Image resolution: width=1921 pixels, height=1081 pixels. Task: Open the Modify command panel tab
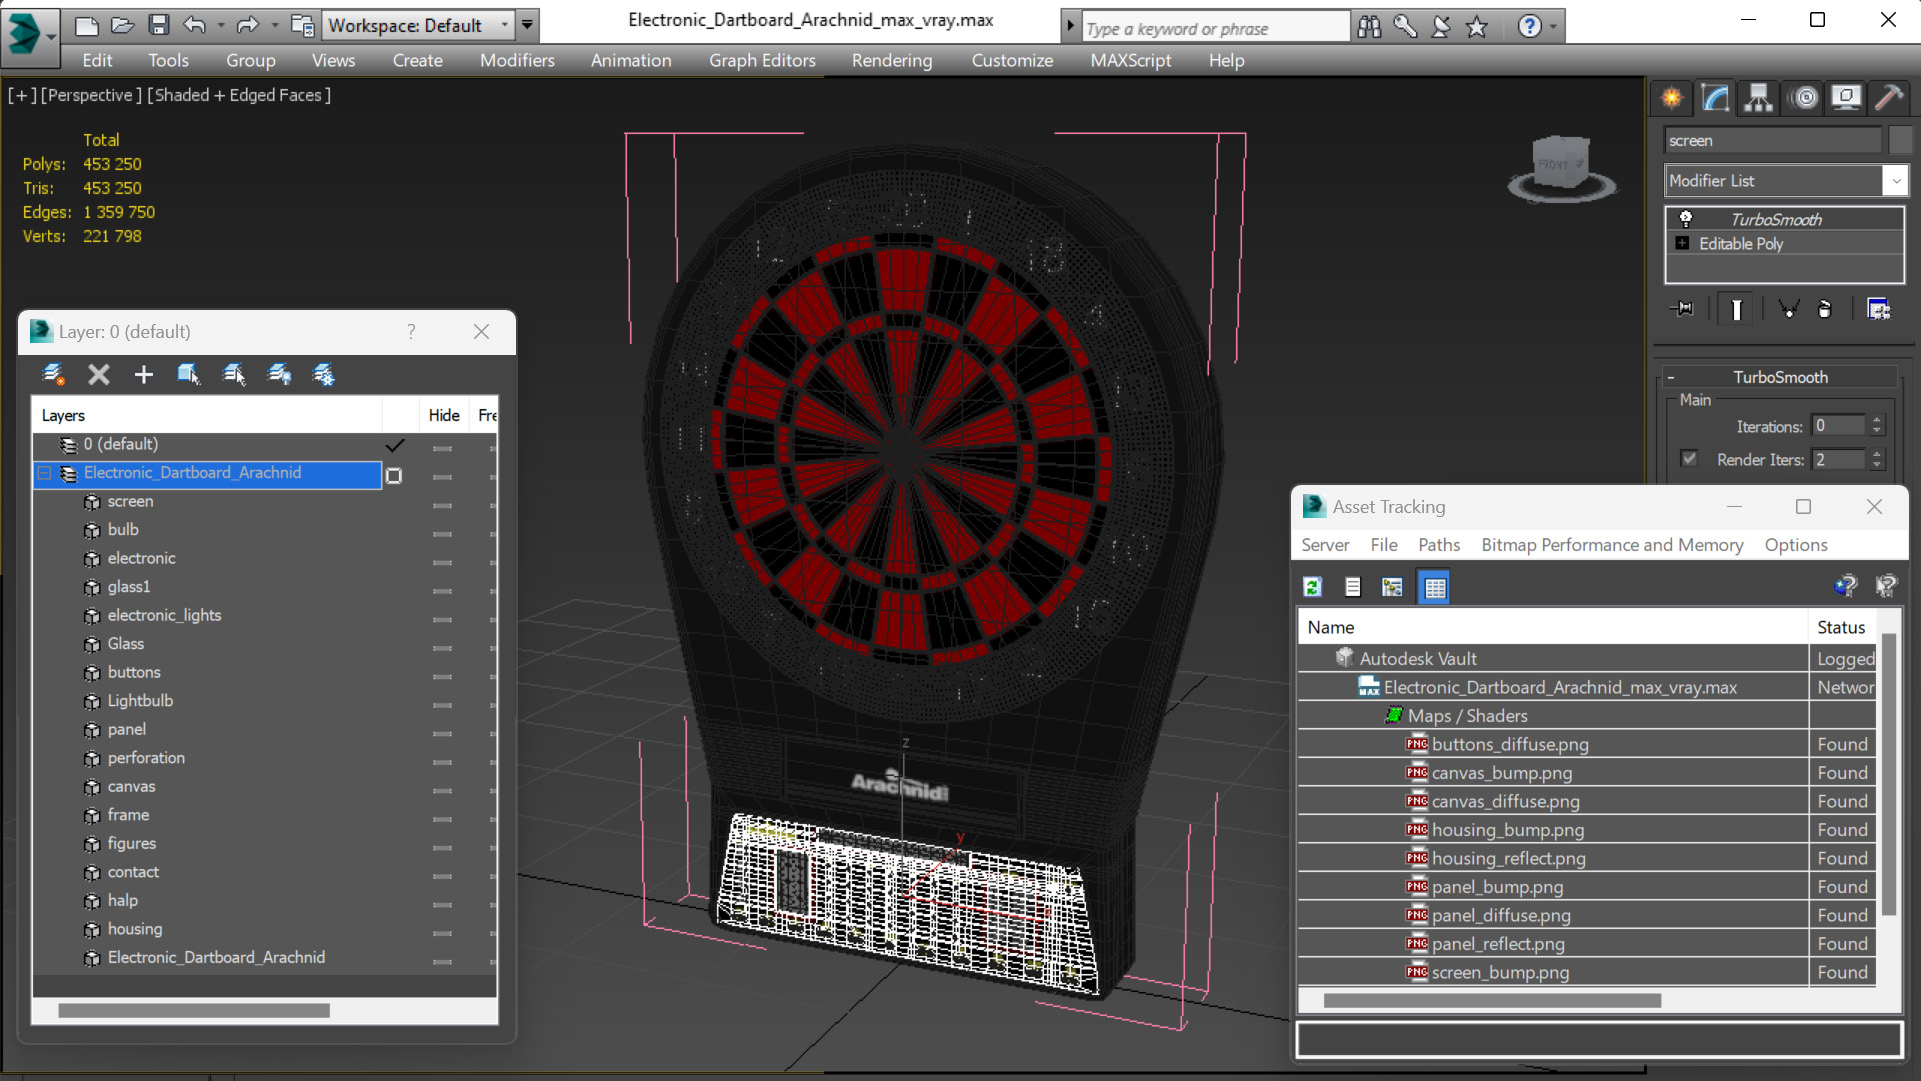(x=1715, y=98)
